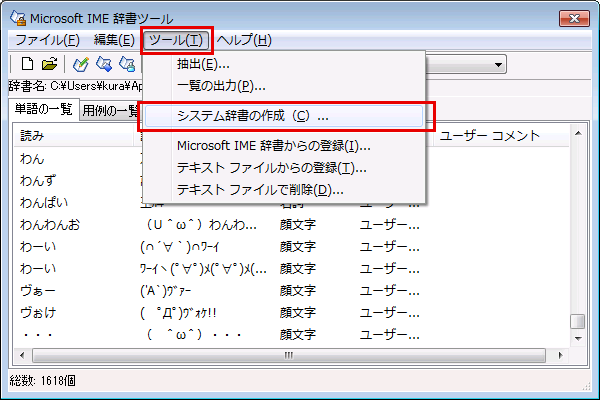The width and height of the screenshot is (600, 400).
Task: Click 顔文字 in the わんわんお row
Action: pyautogui.click(x=298, y=225)
